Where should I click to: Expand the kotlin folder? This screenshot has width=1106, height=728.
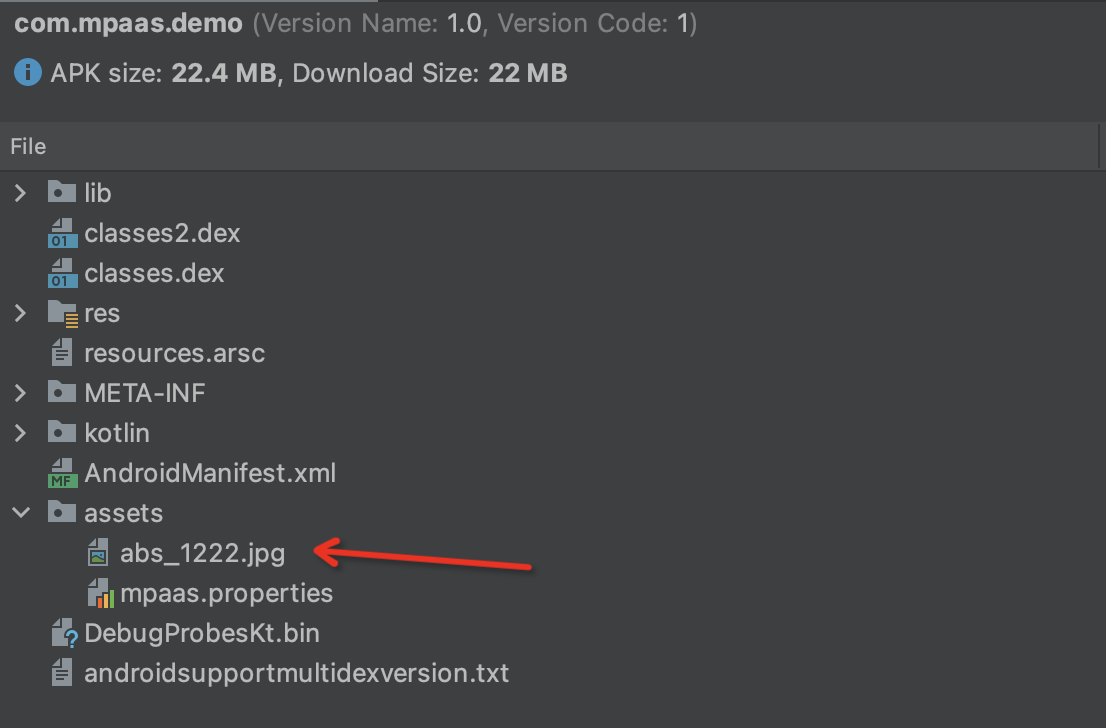tap(20, 433)
